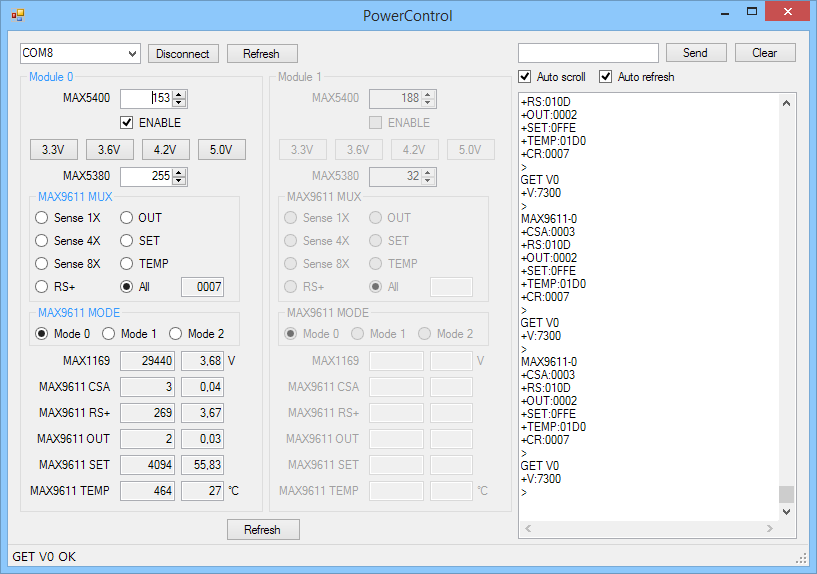Click MAX9611 SET converted value 55,83
This screenshot has height=574, width=817.
pos(203,465)
